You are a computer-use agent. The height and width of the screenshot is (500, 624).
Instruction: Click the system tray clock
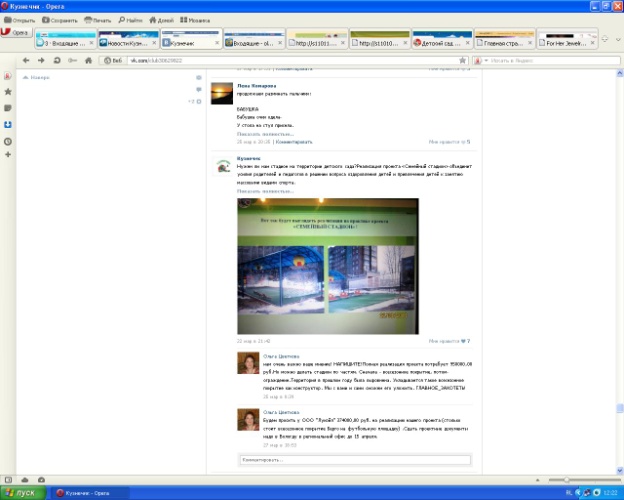pos(610,493)
